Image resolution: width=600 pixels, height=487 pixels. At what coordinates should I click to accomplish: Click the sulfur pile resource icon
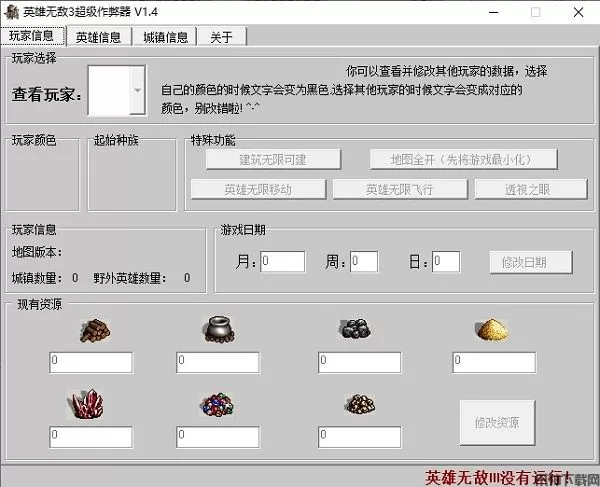[492, 329]
